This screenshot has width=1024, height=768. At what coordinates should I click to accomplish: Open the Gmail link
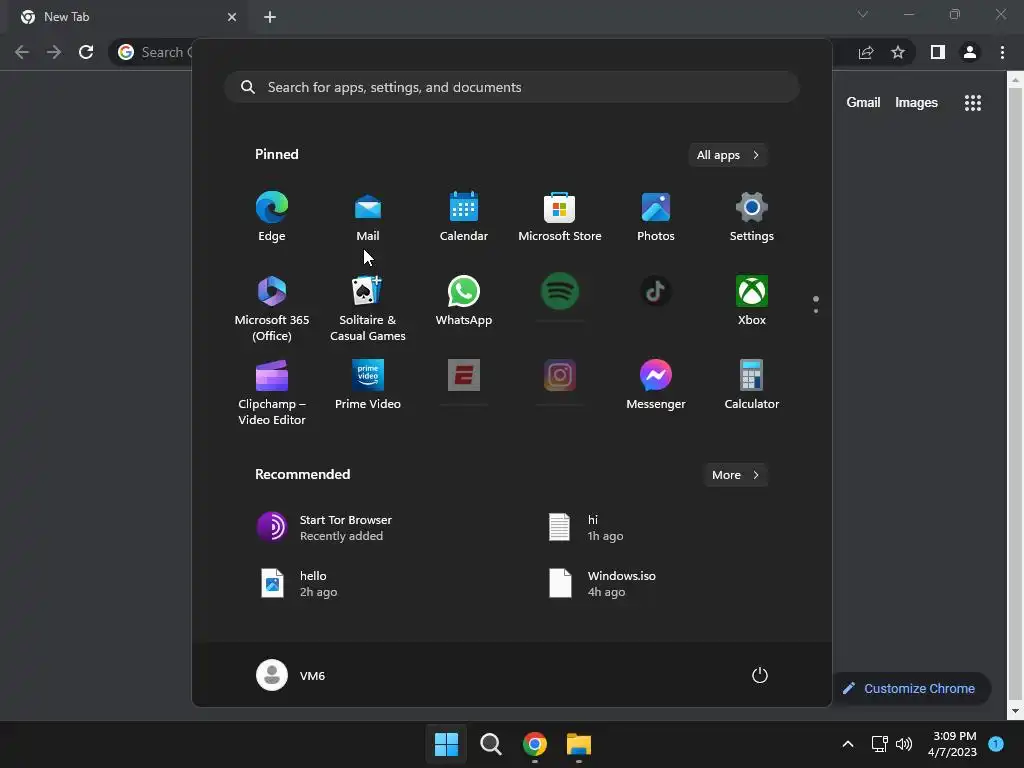point(863,103)
